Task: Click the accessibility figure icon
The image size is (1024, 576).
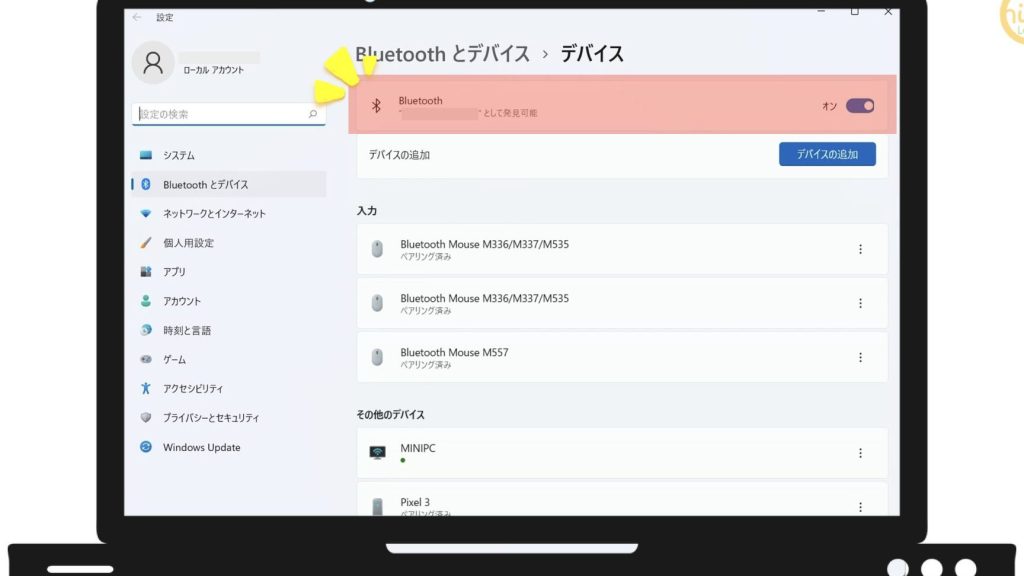Action: click(146, 389)
